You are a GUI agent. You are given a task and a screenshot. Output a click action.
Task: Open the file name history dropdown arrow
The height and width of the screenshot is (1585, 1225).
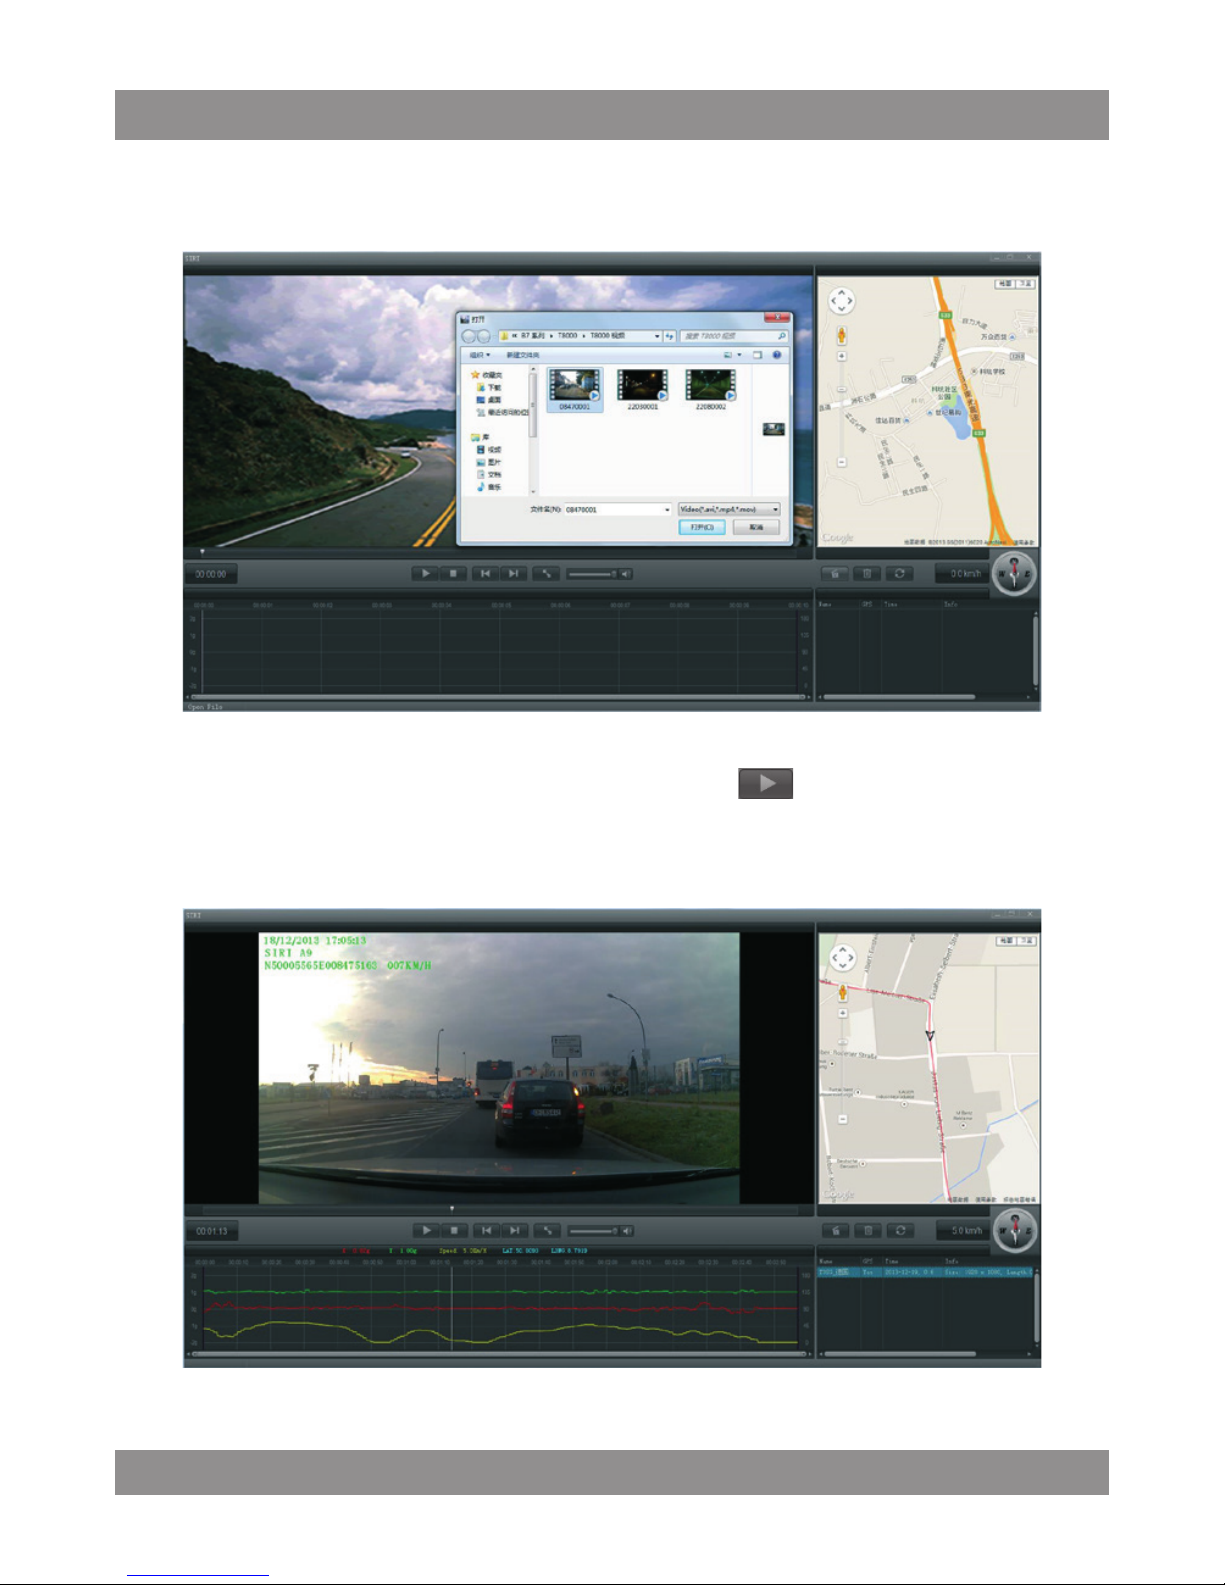coord(668,510)
